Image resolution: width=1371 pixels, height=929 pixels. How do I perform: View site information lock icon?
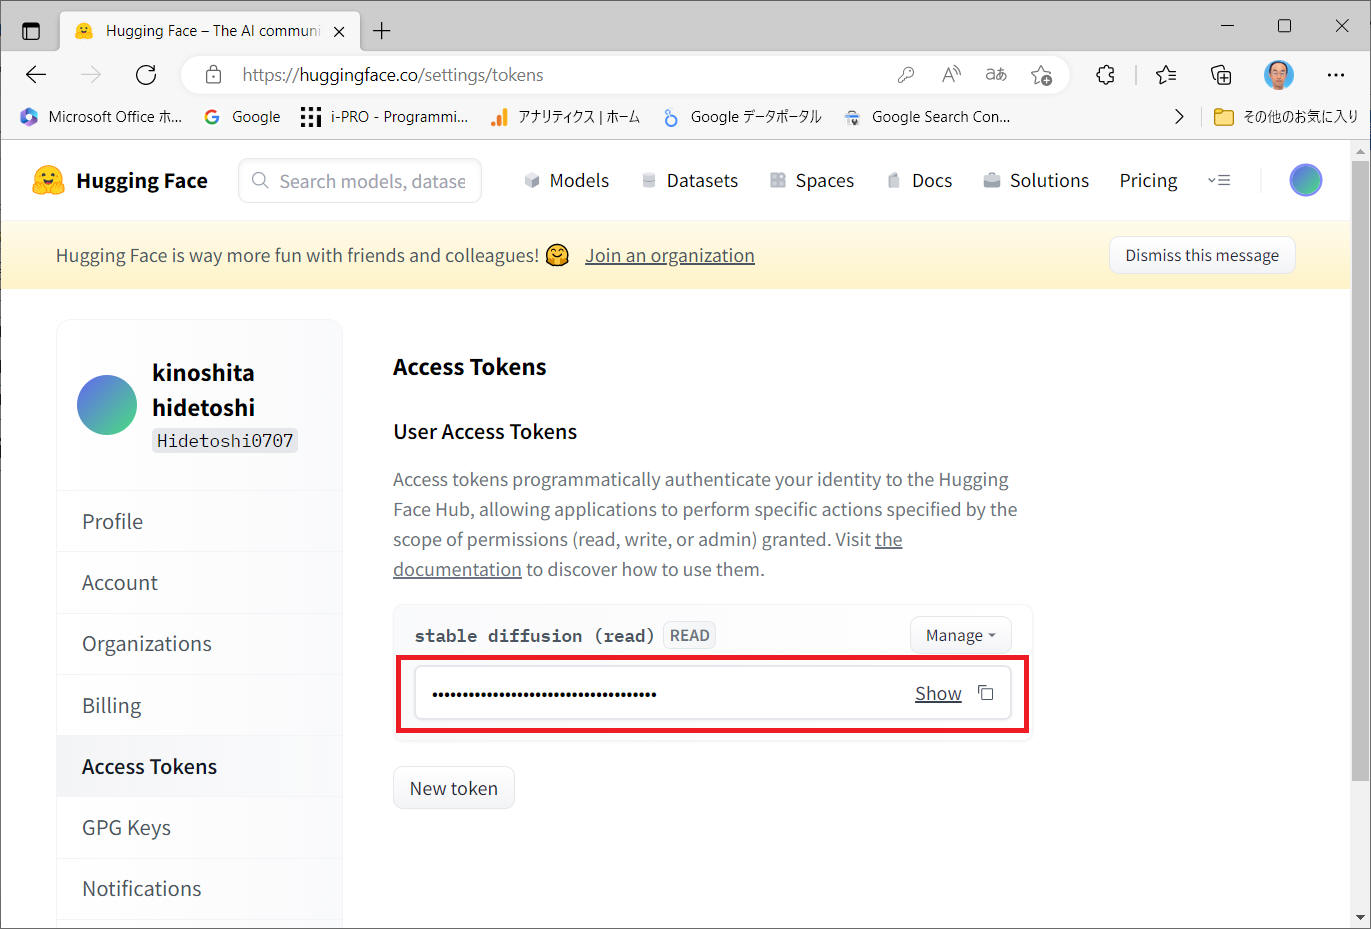[x=213, y=75]
